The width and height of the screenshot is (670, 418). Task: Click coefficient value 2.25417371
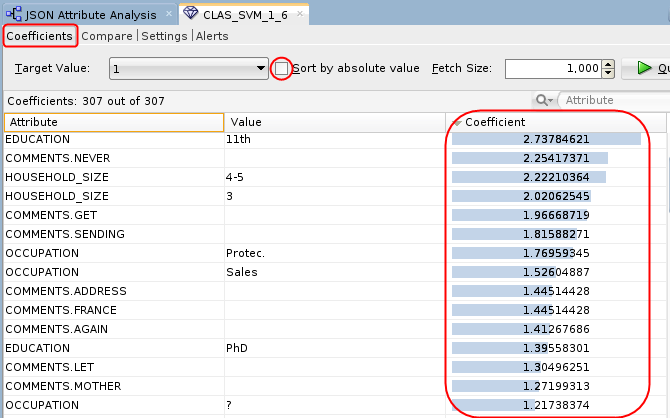[556, 158]
